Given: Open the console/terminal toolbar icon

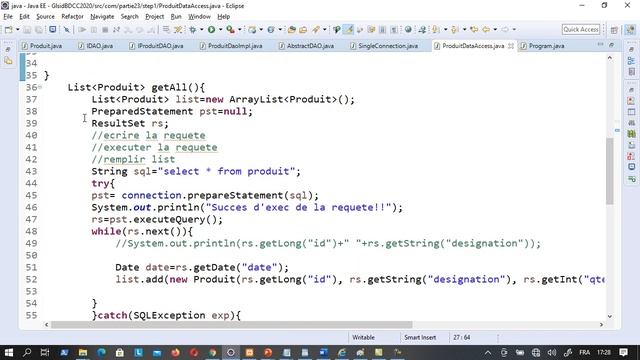Looking at the screenshot, I should 53,29.
